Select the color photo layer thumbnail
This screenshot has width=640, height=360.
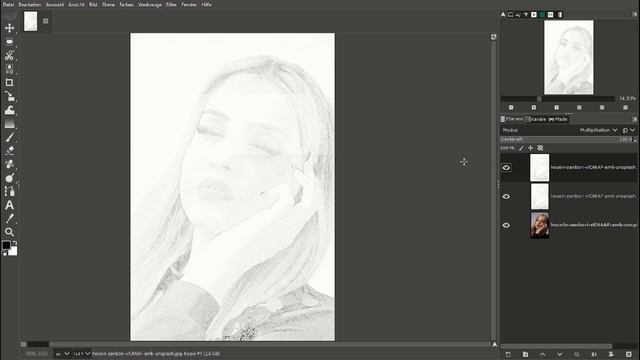[x=540, y=225]
